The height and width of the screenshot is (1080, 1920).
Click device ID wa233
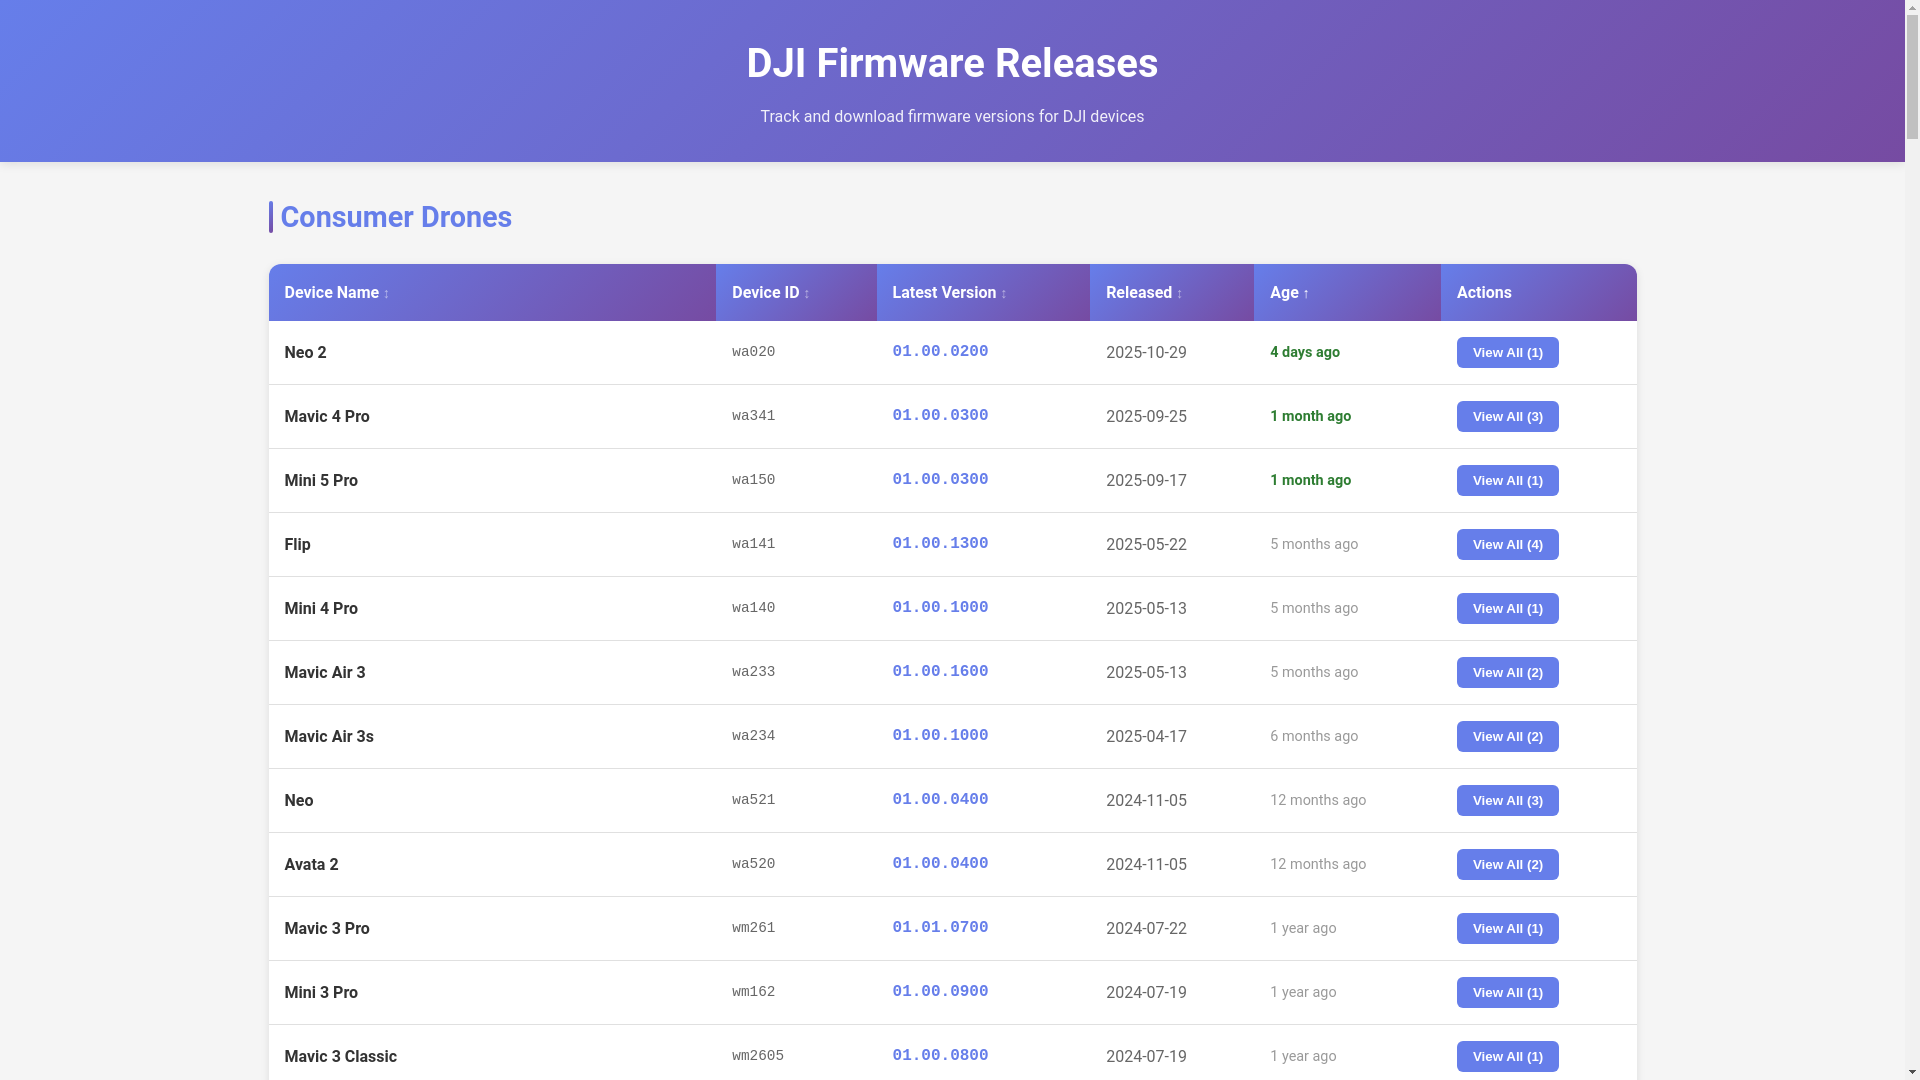753,672
